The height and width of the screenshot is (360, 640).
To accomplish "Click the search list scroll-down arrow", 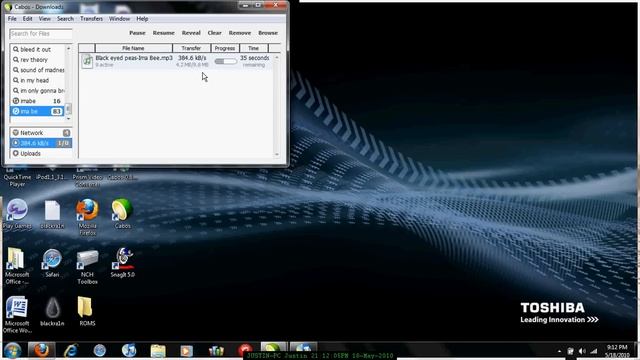I will click(x=68, y=118).
